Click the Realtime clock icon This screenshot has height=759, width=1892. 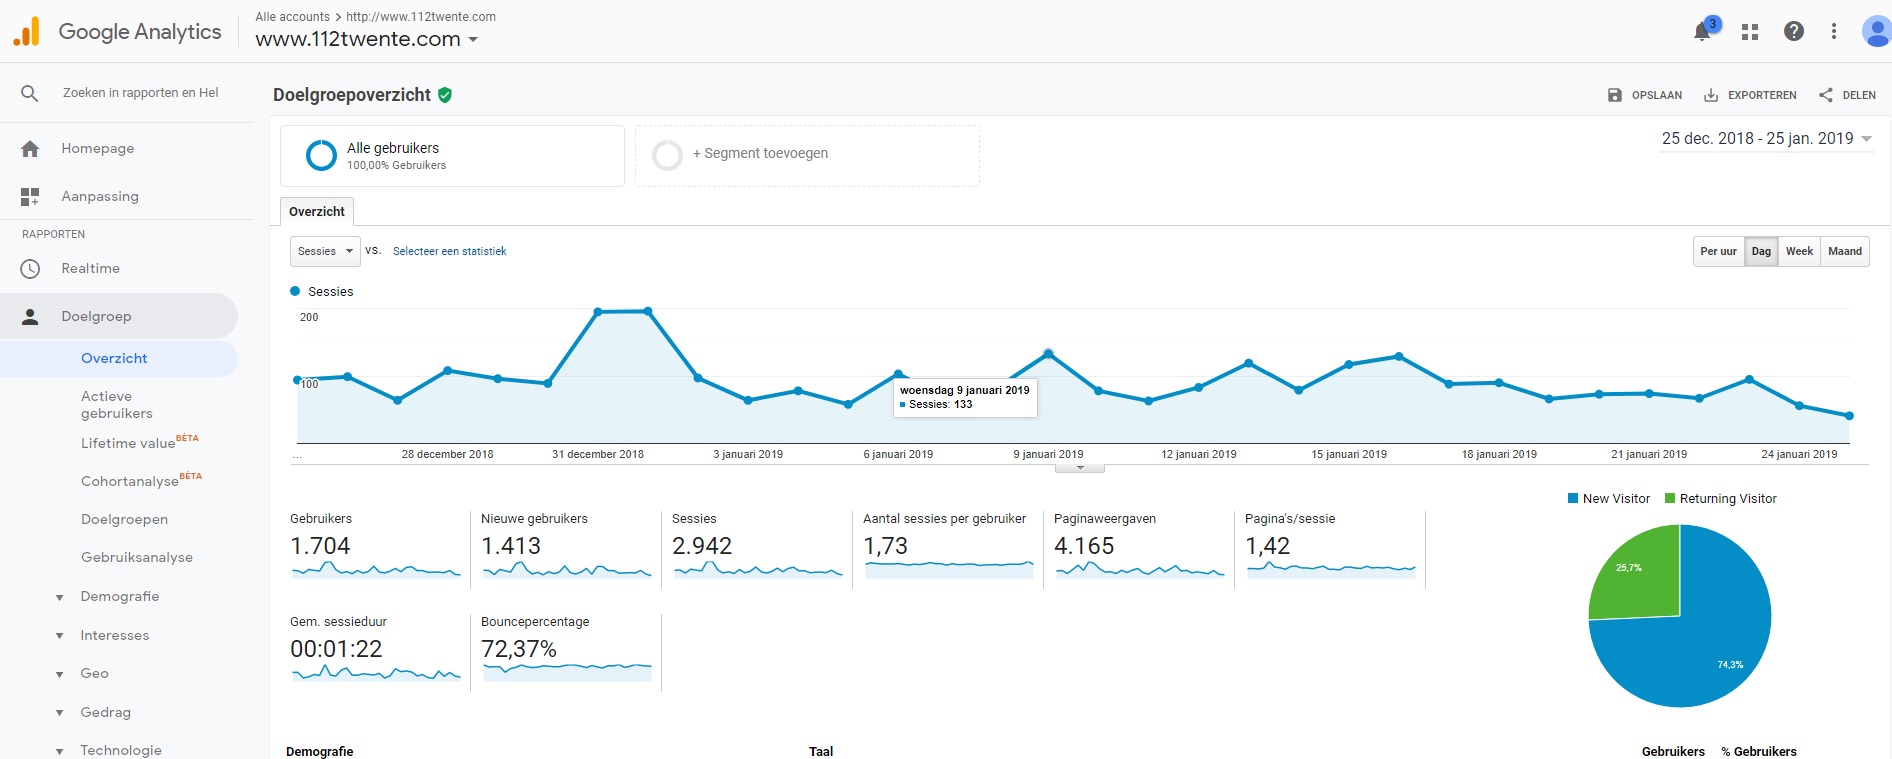[x=30, y=268]
